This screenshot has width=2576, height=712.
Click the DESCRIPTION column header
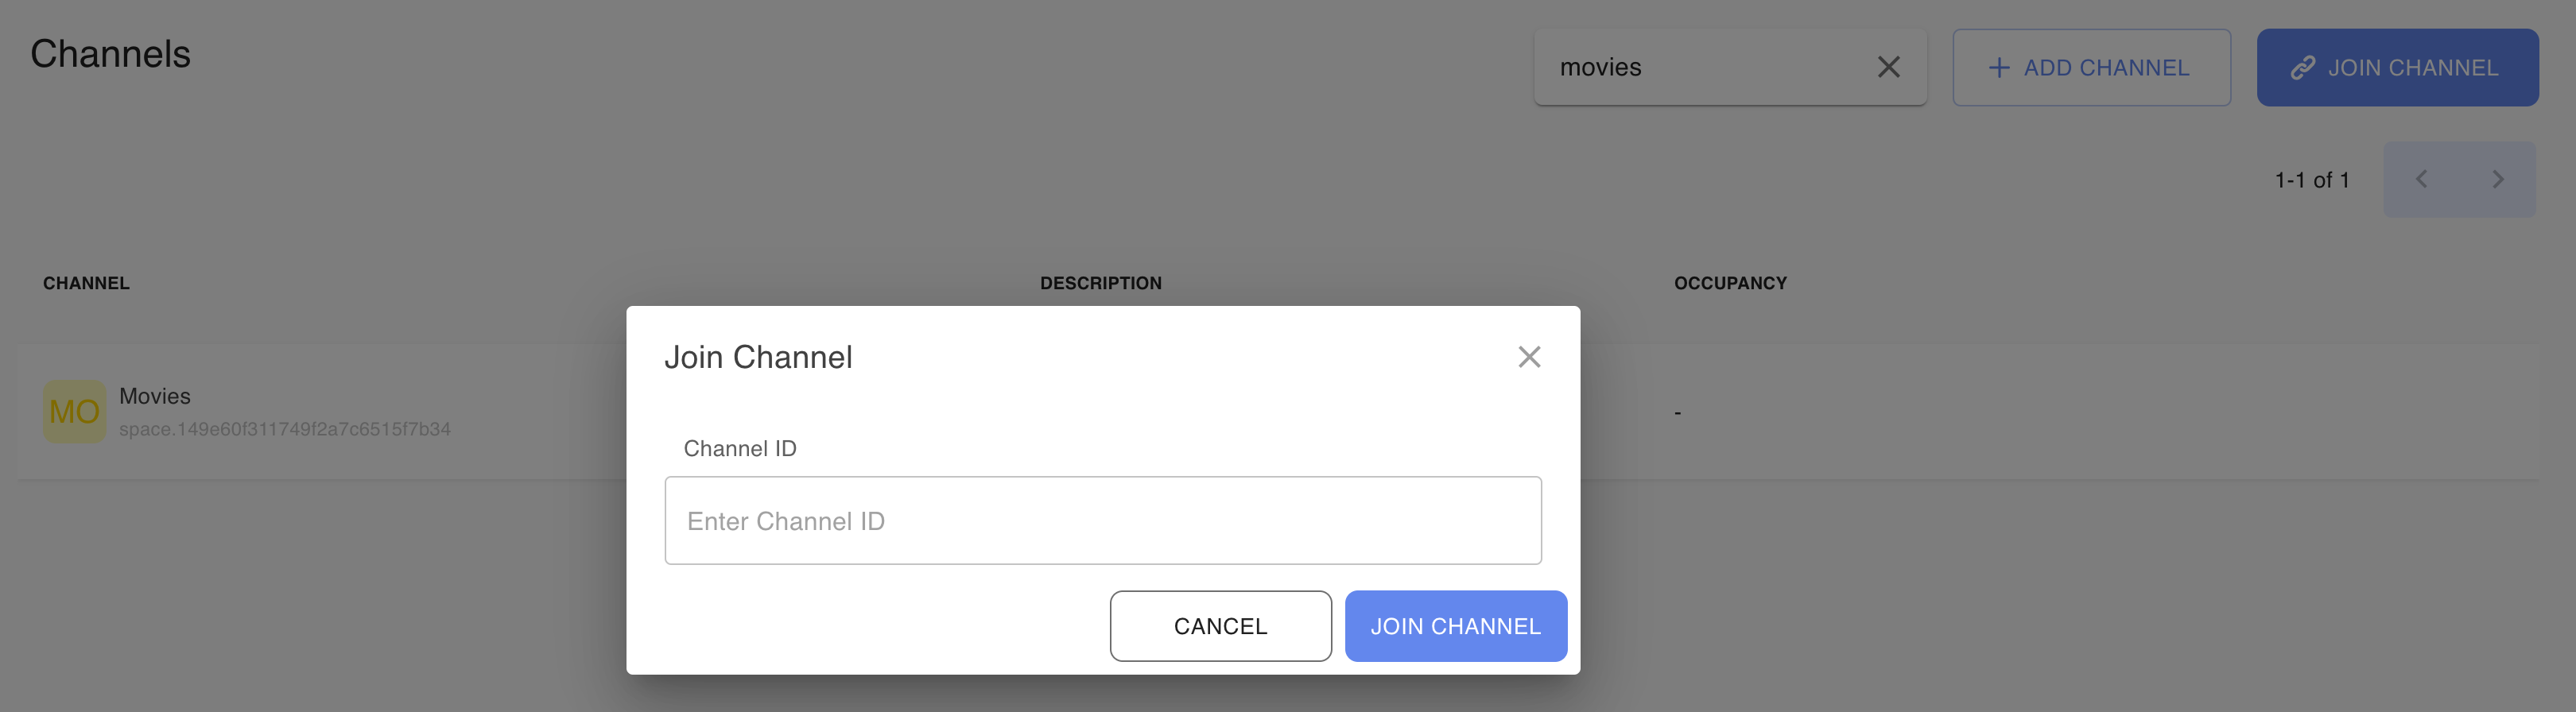pyautogui.click(x=1100, y=283)
